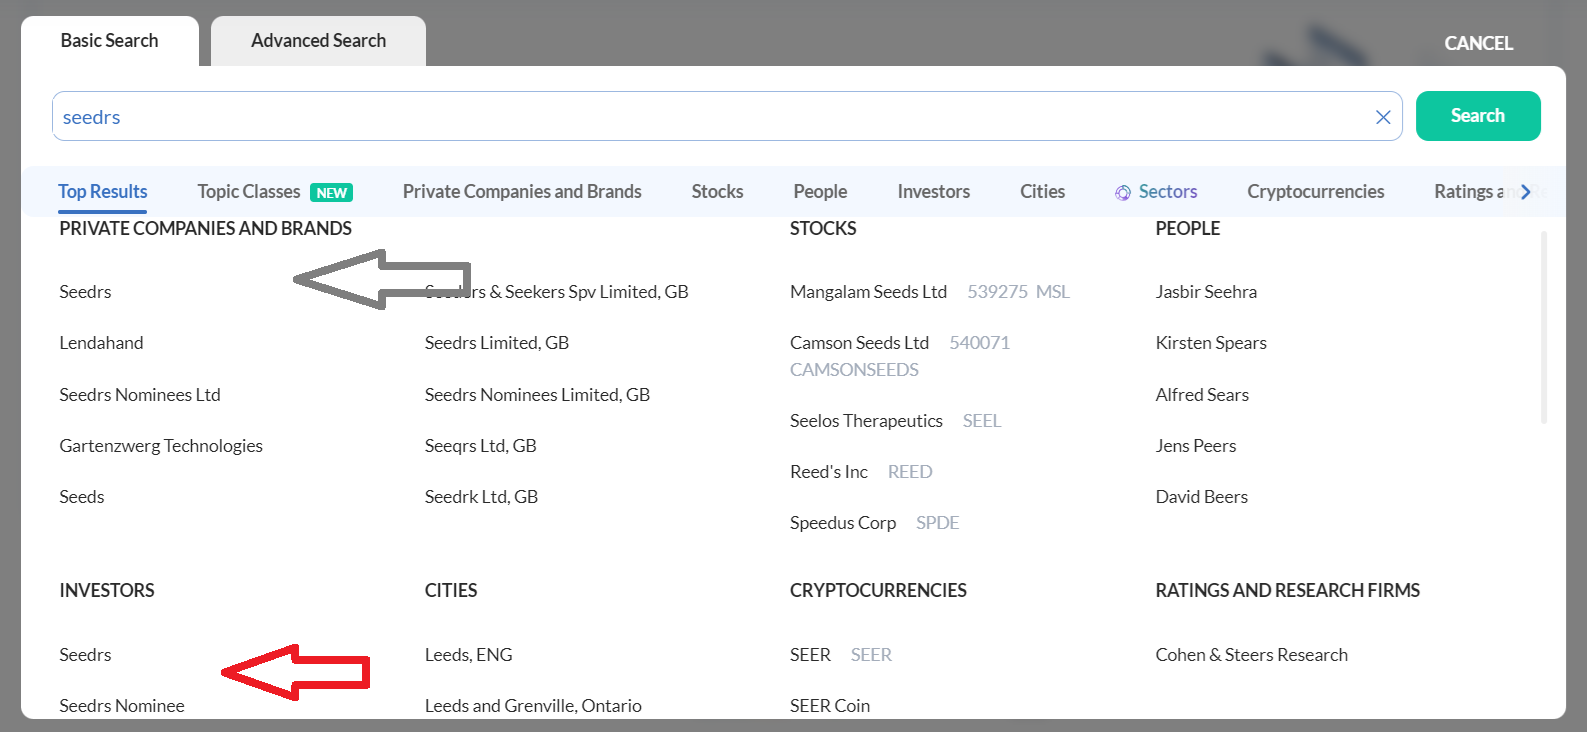1587x732 pixels.
Task: Open Jasbir Seehra person result
Action: pyautogui.click(x=1206, y=292)
